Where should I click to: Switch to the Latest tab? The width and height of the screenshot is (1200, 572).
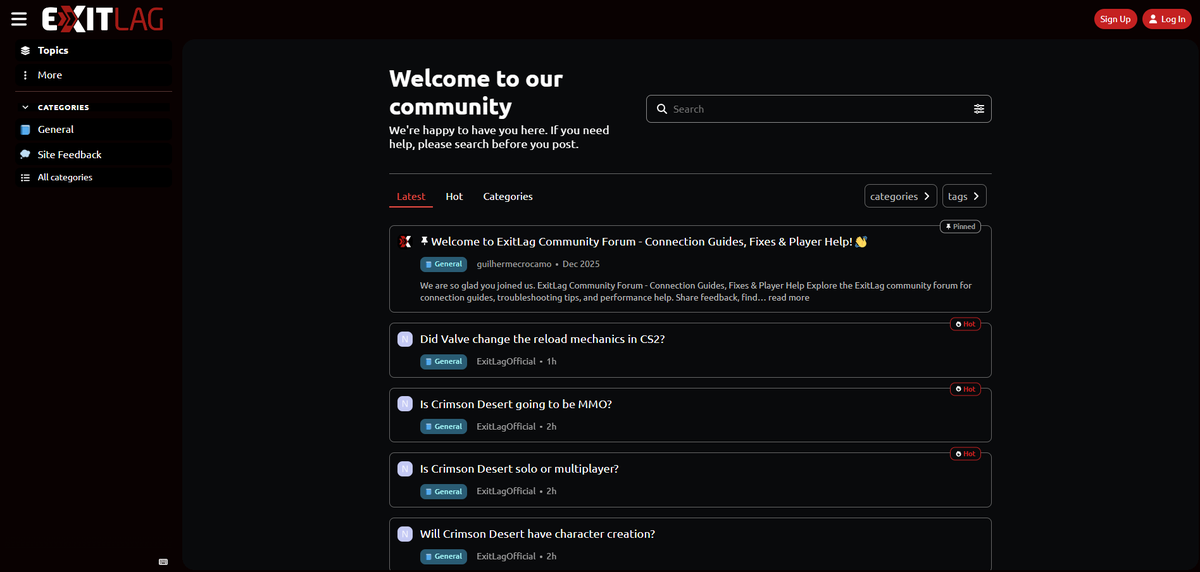pos(411,196)
